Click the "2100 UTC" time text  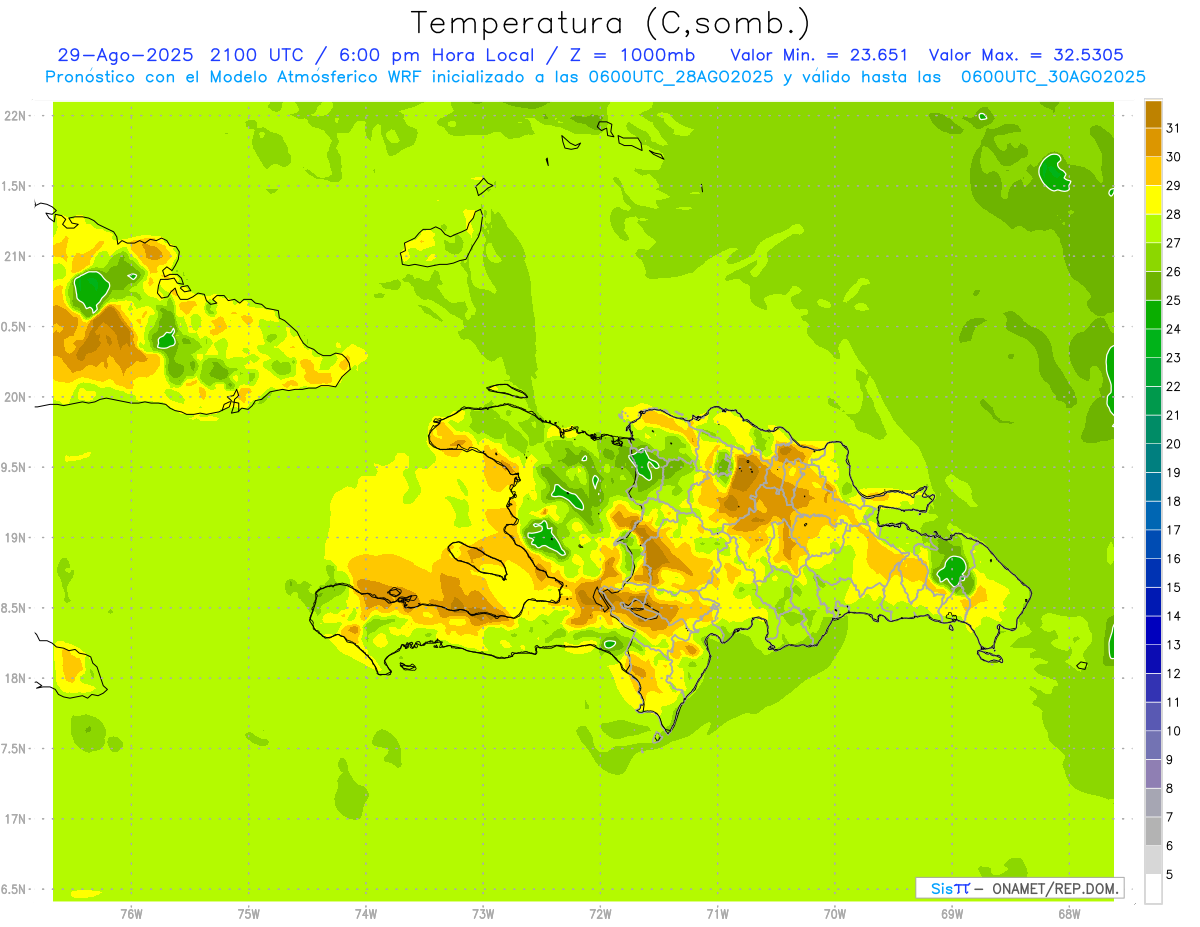[x=258, y=55]
